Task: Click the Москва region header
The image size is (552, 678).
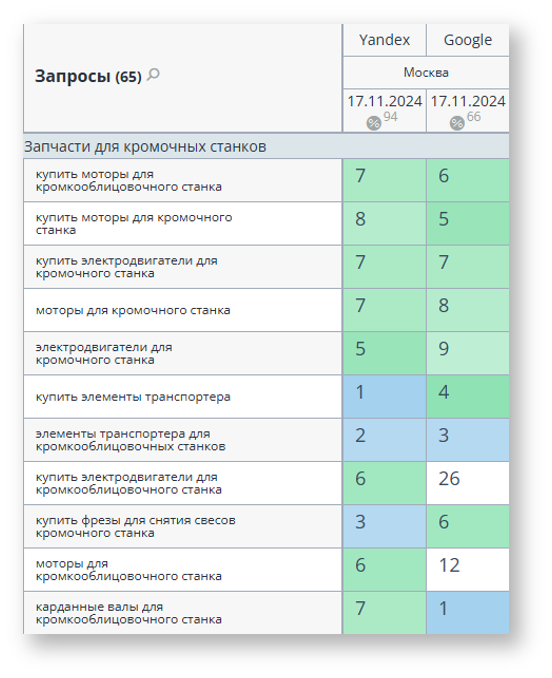Action: pos(426,72)
